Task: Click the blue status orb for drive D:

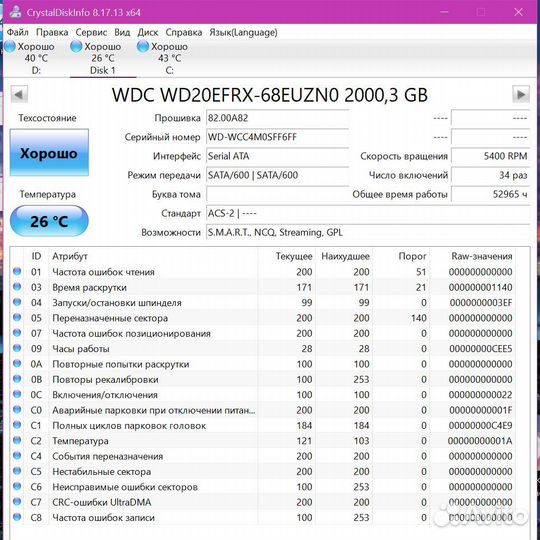Action: (x=10, y=46)
